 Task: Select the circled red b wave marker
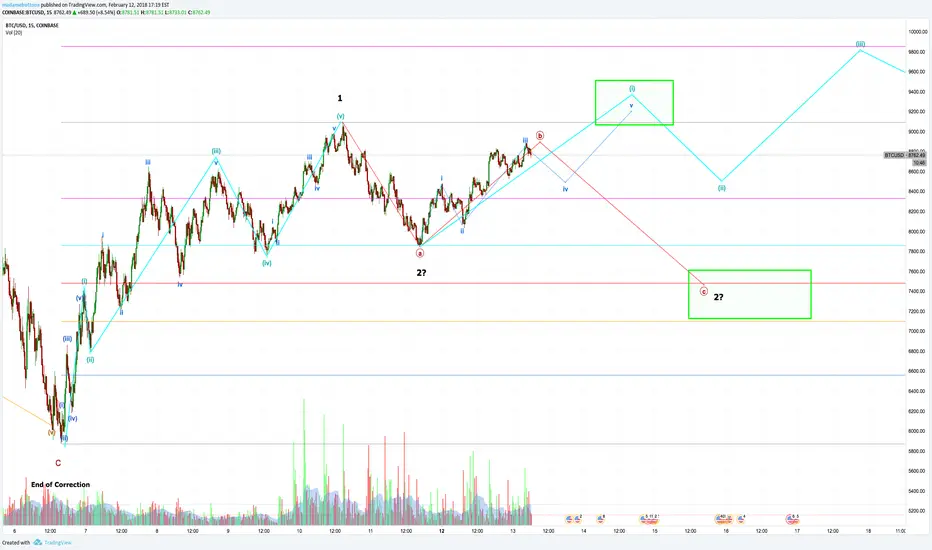540,136
